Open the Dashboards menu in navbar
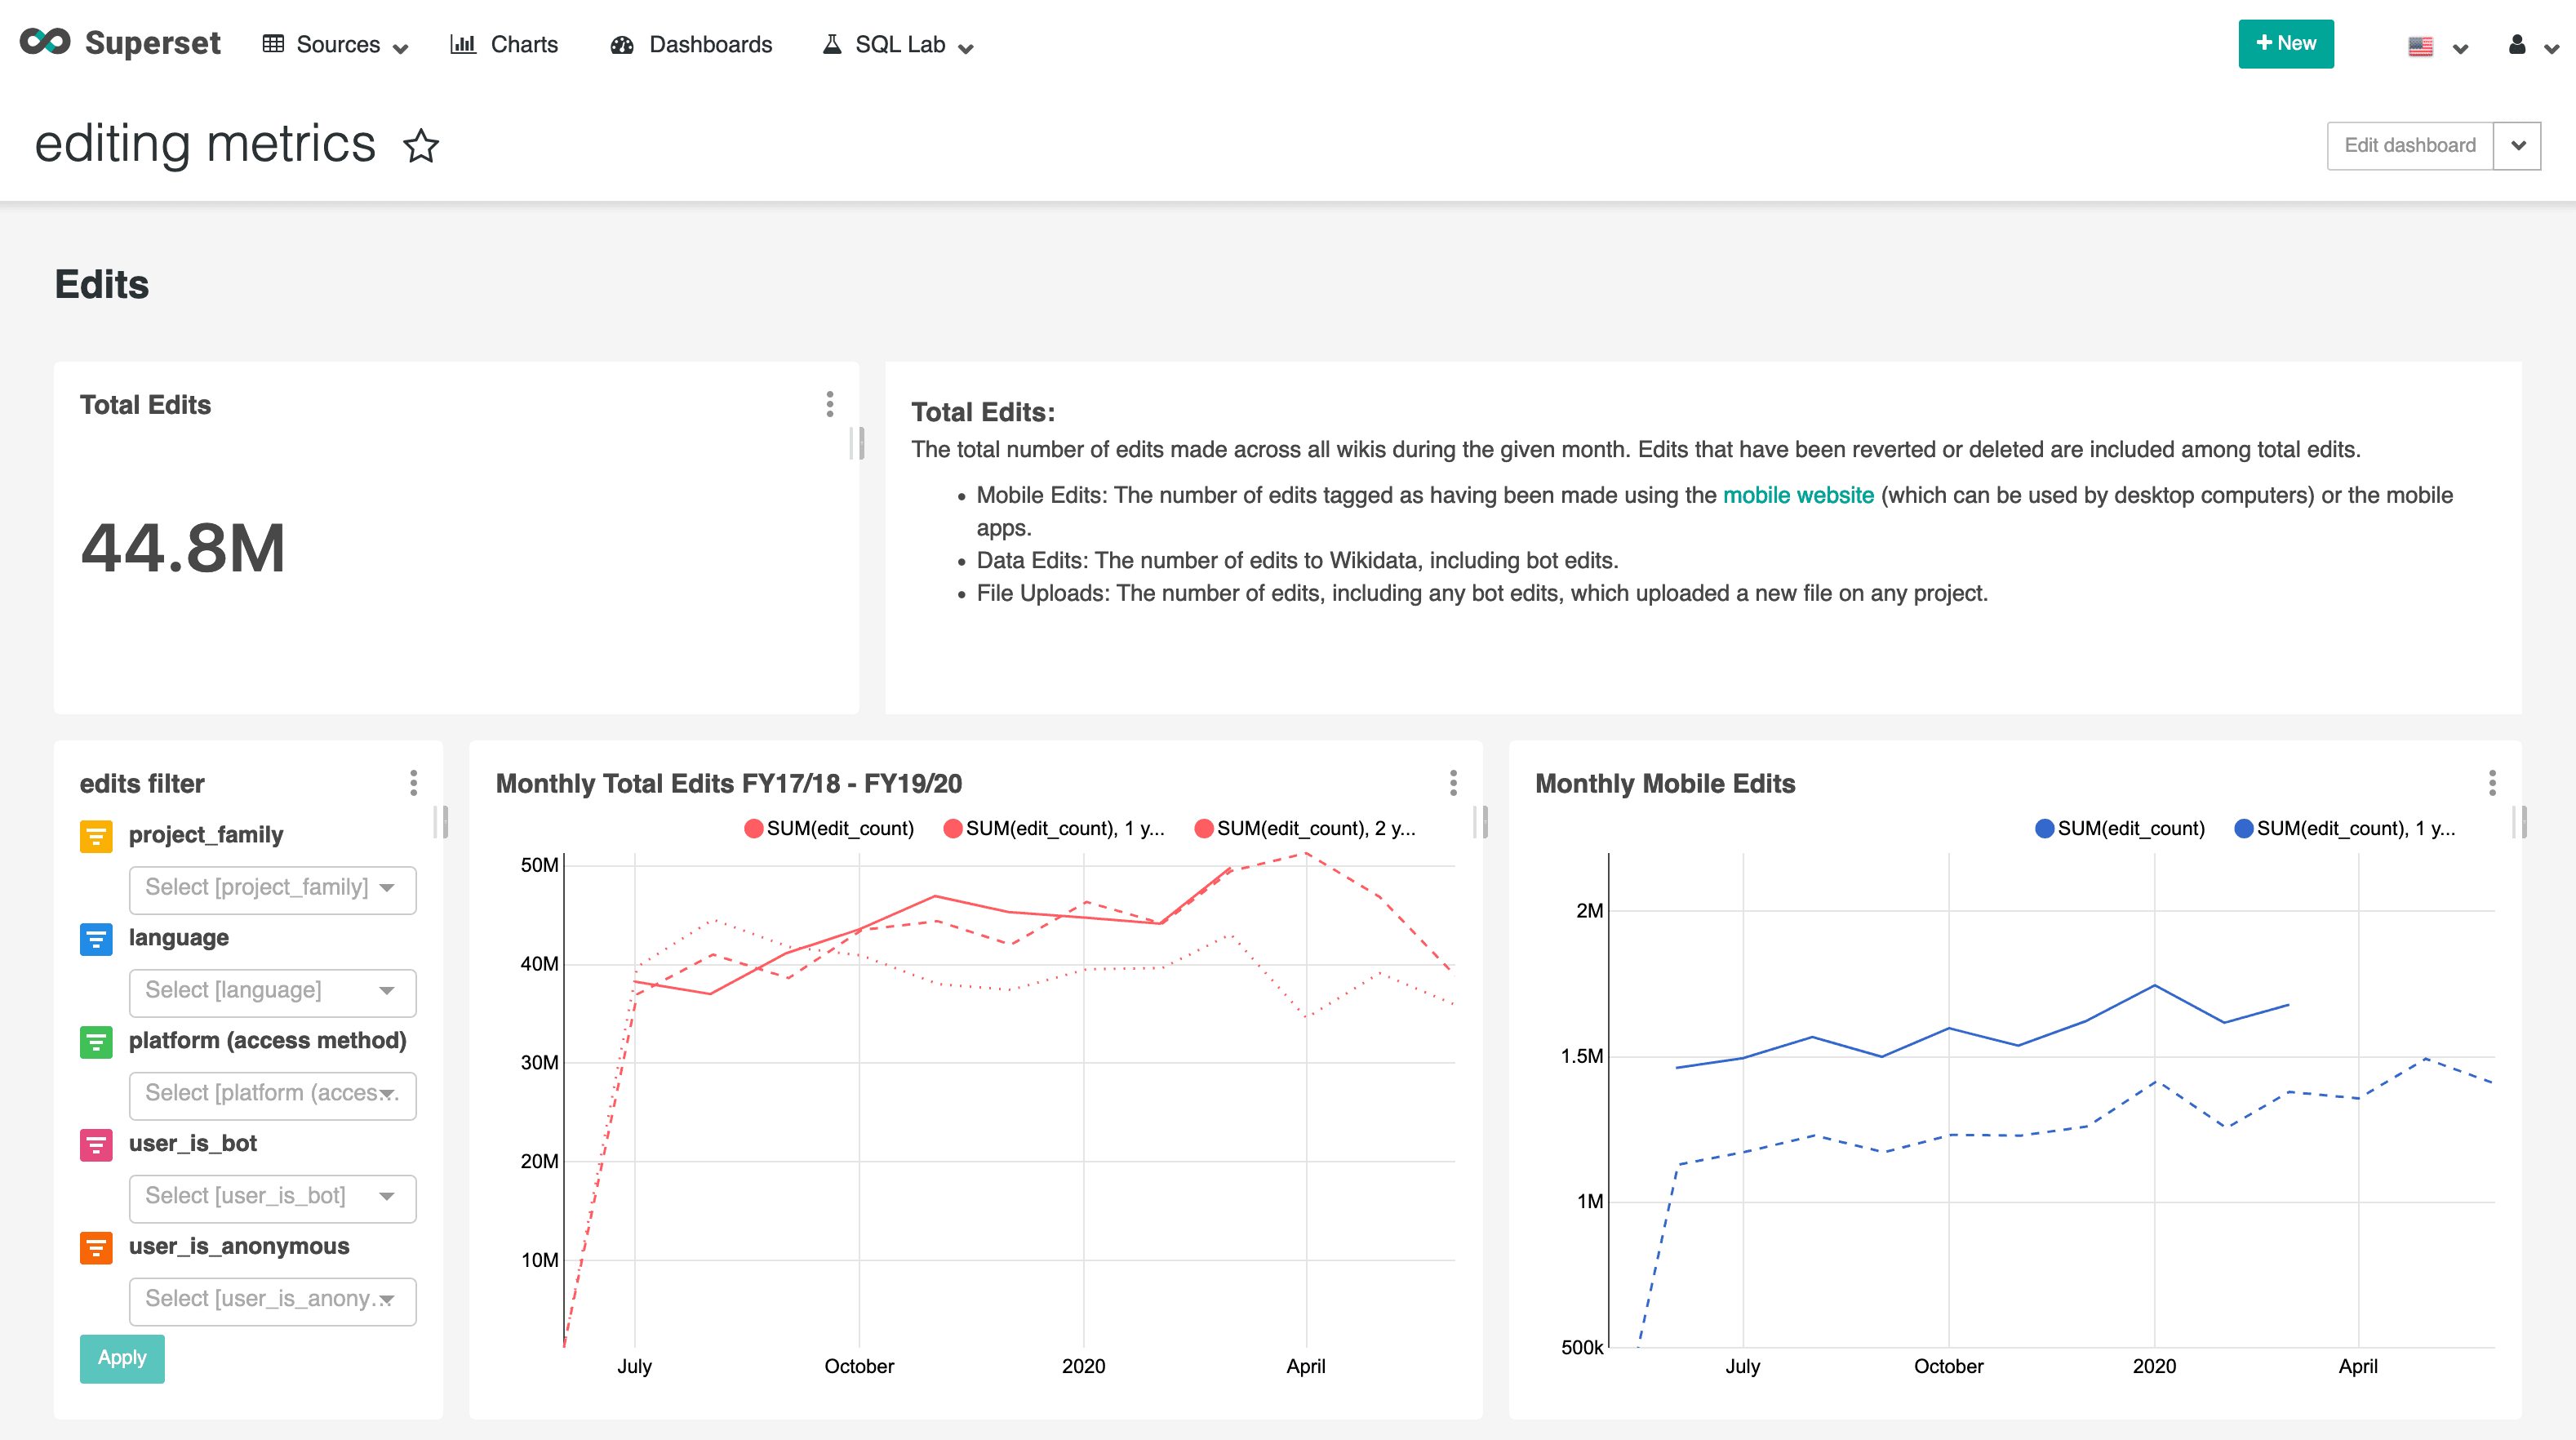The height and width of the screenshot is (1440, 2576). tap(710, 44)
